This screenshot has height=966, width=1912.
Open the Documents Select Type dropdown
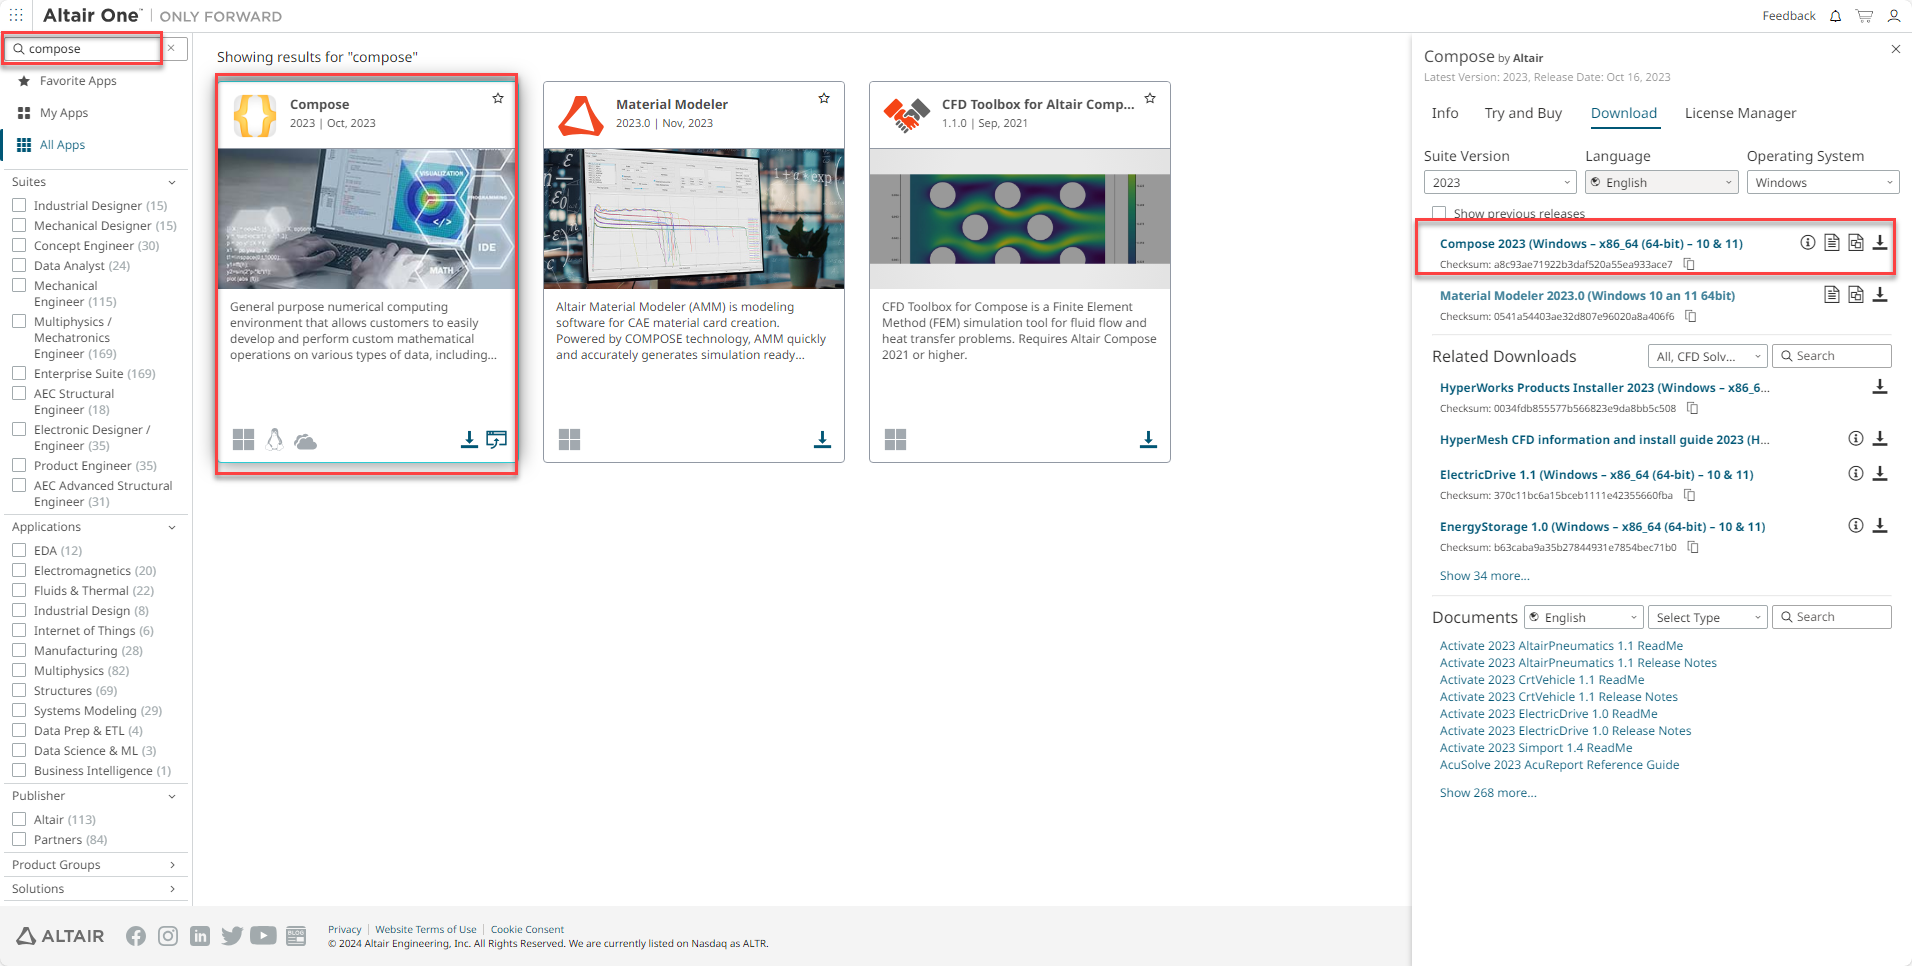click(1708, 617)
